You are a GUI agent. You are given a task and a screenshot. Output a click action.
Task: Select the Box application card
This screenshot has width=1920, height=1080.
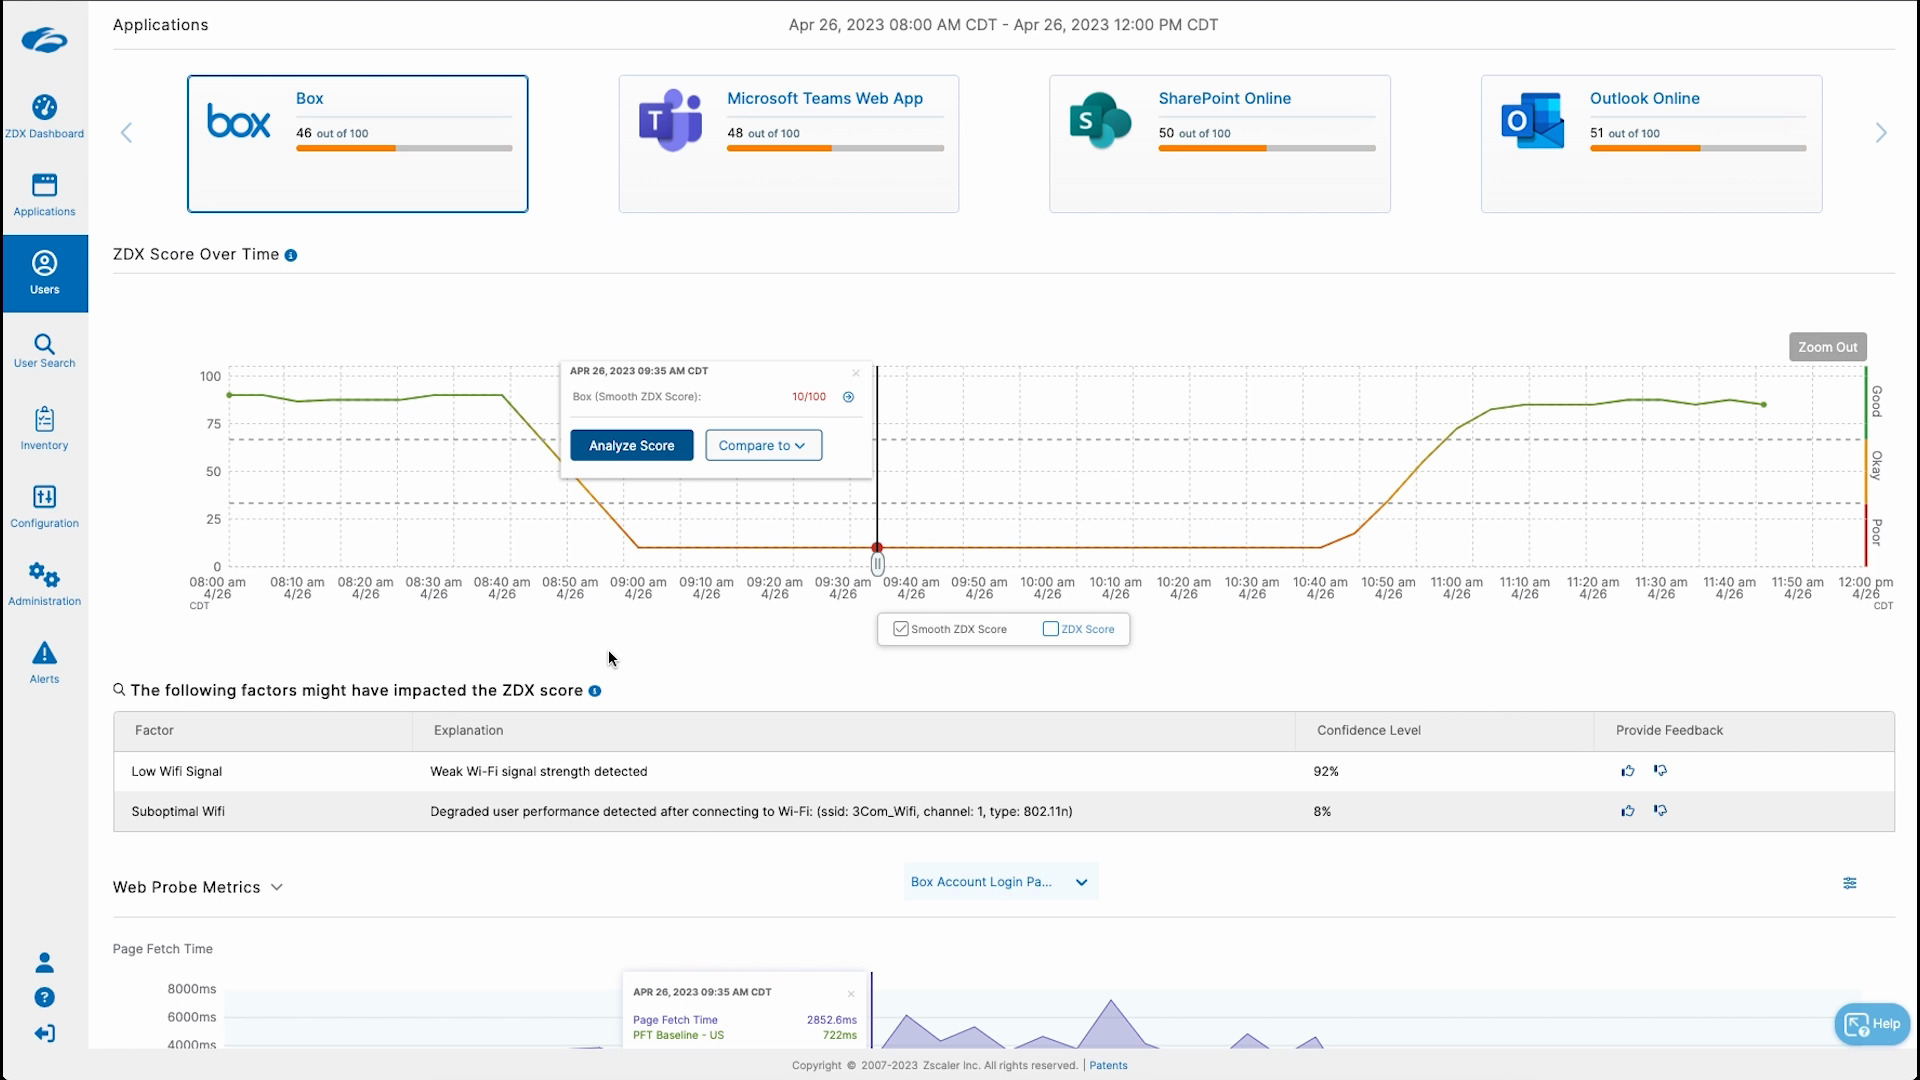[x=358, y=144]
